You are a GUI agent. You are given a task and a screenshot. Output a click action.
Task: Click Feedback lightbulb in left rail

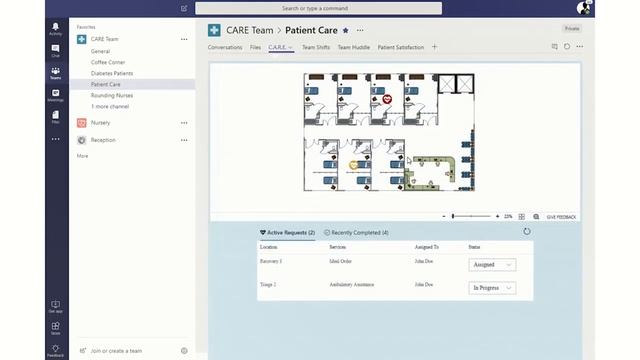[56, 351]
